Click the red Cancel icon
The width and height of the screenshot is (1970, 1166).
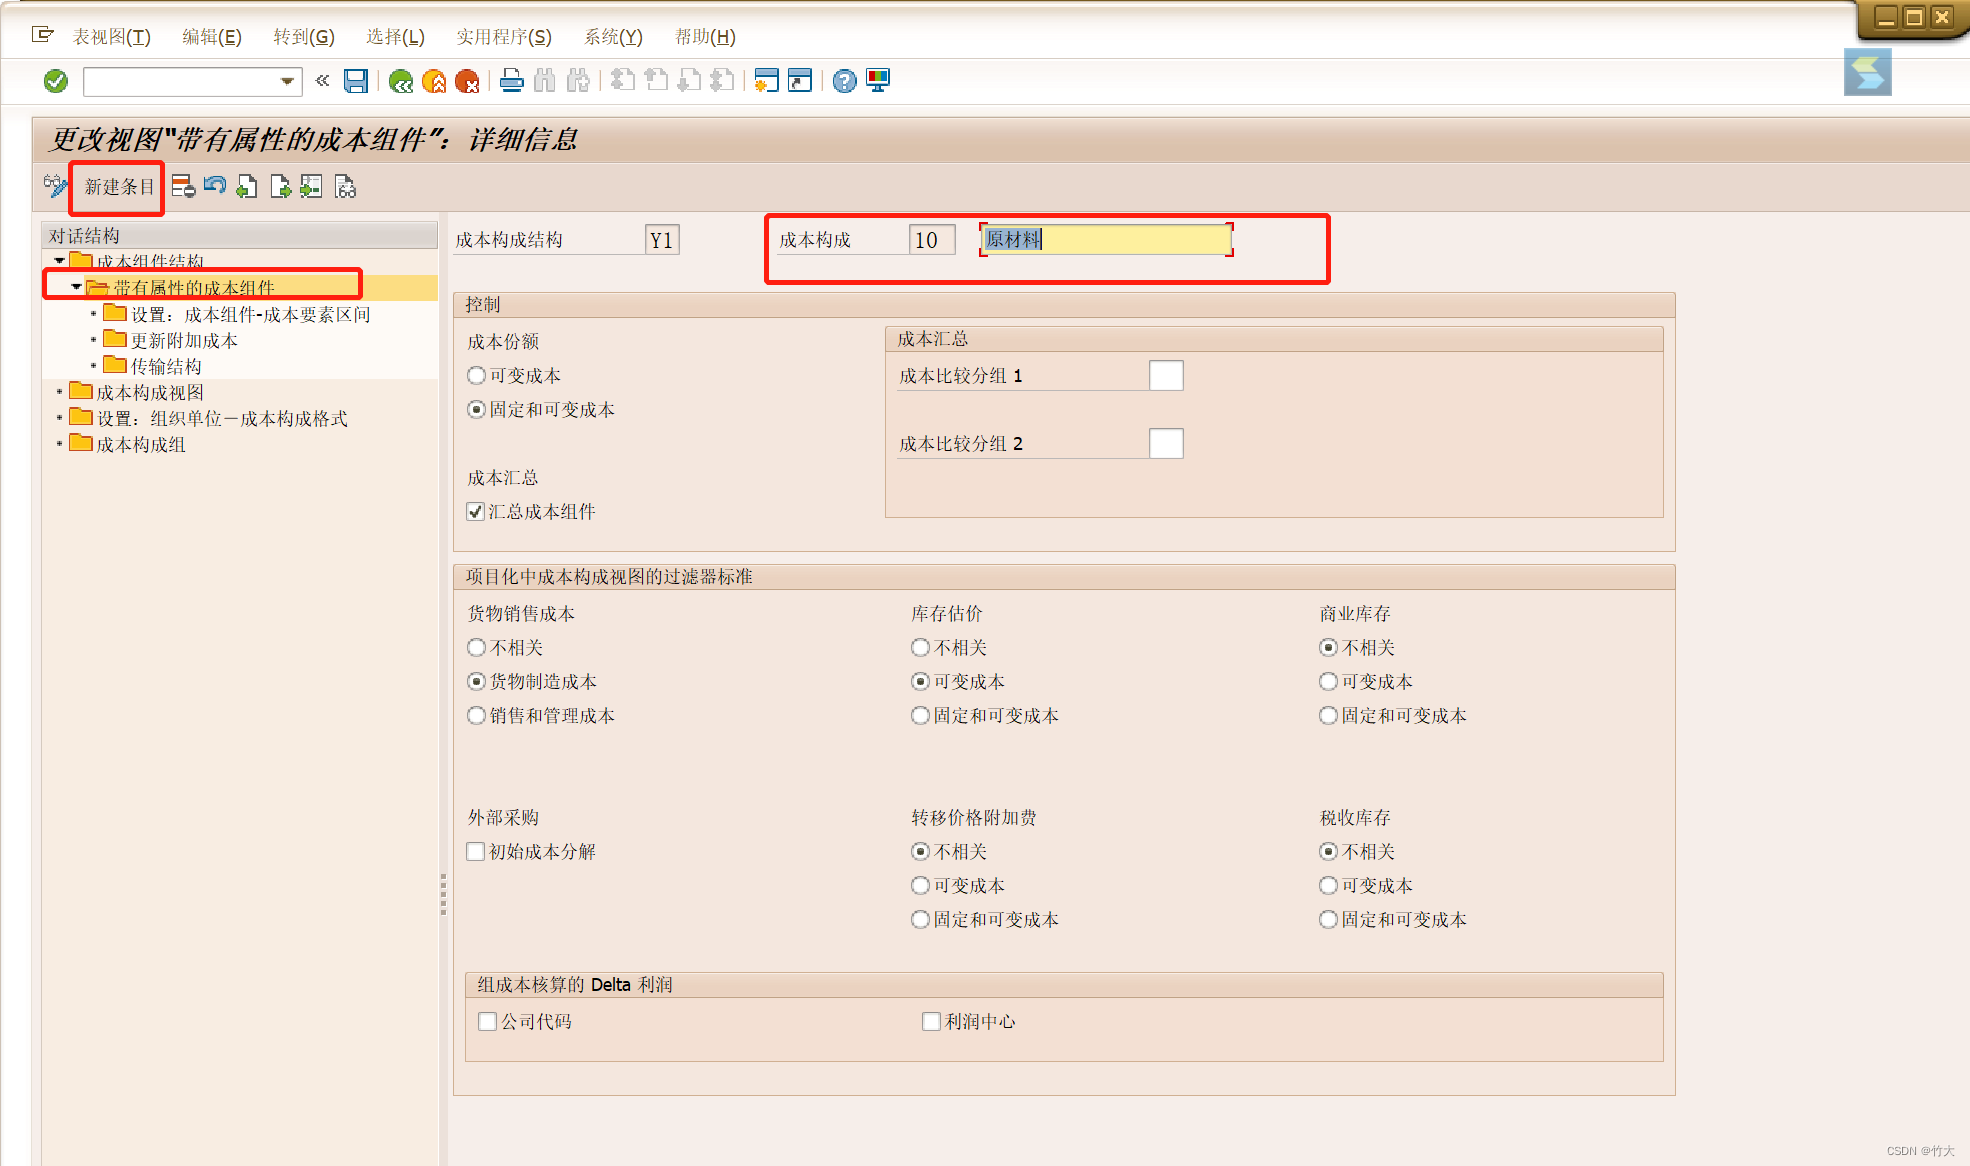click(x=467, y=81)
